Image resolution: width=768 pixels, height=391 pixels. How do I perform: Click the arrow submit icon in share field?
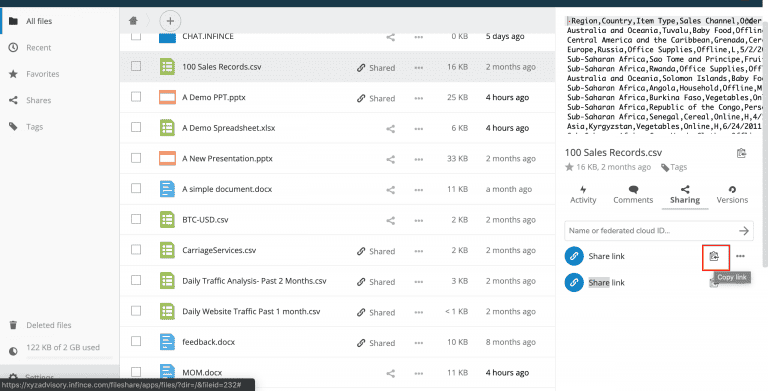[744, 231]
